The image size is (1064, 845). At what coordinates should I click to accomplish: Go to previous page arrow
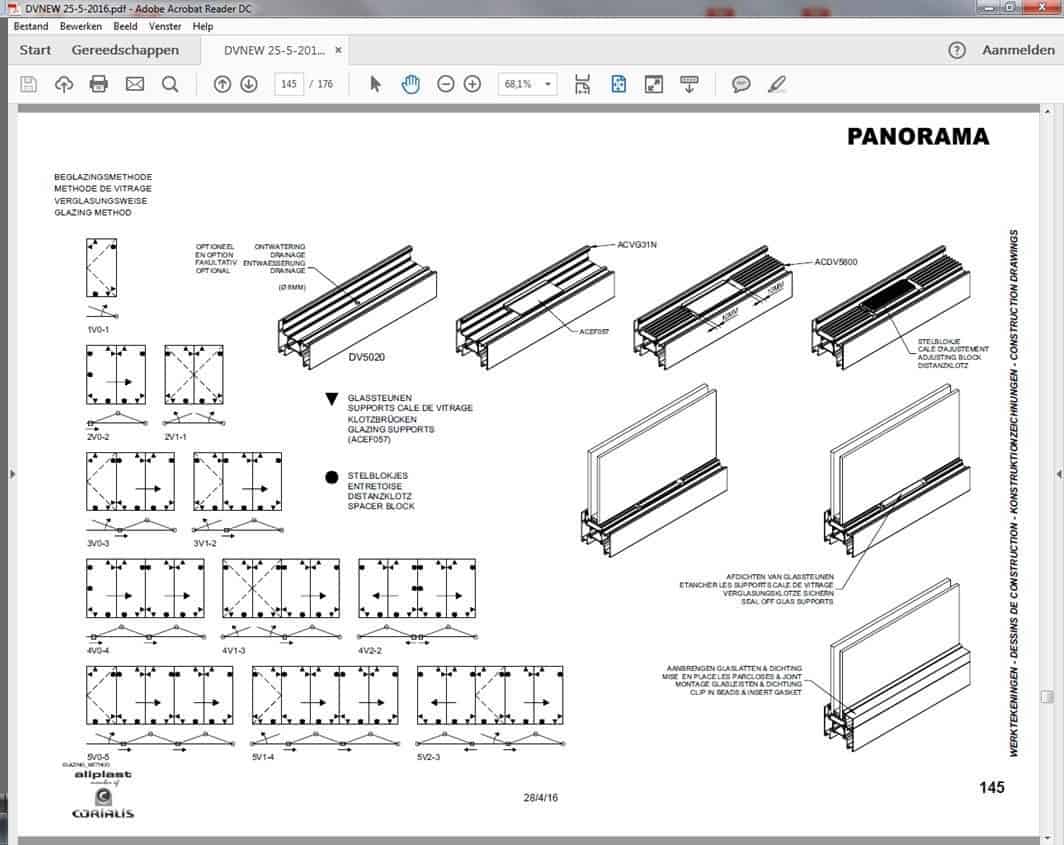coord(222,84)
